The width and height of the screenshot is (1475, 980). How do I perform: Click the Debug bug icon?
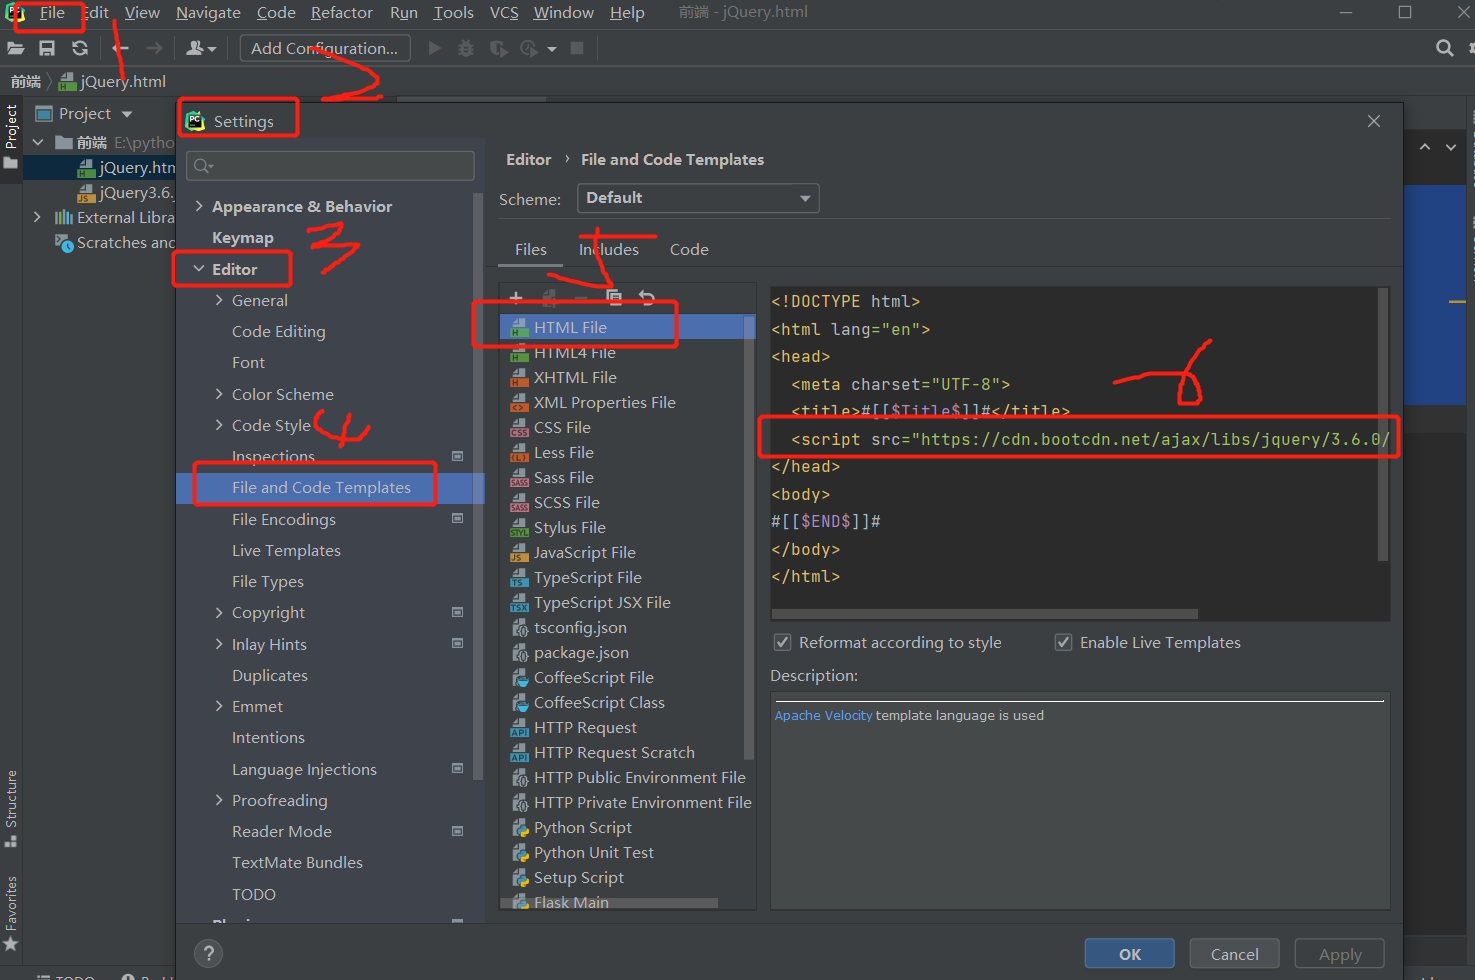coord(466,48)
